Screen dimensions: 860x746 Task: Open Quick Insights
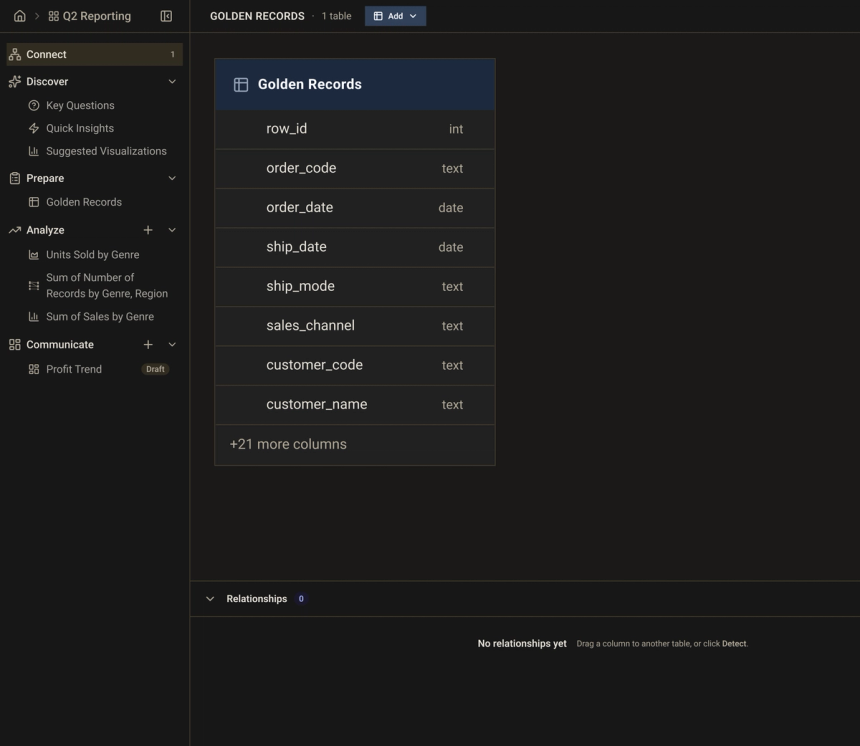coord(80,128)
